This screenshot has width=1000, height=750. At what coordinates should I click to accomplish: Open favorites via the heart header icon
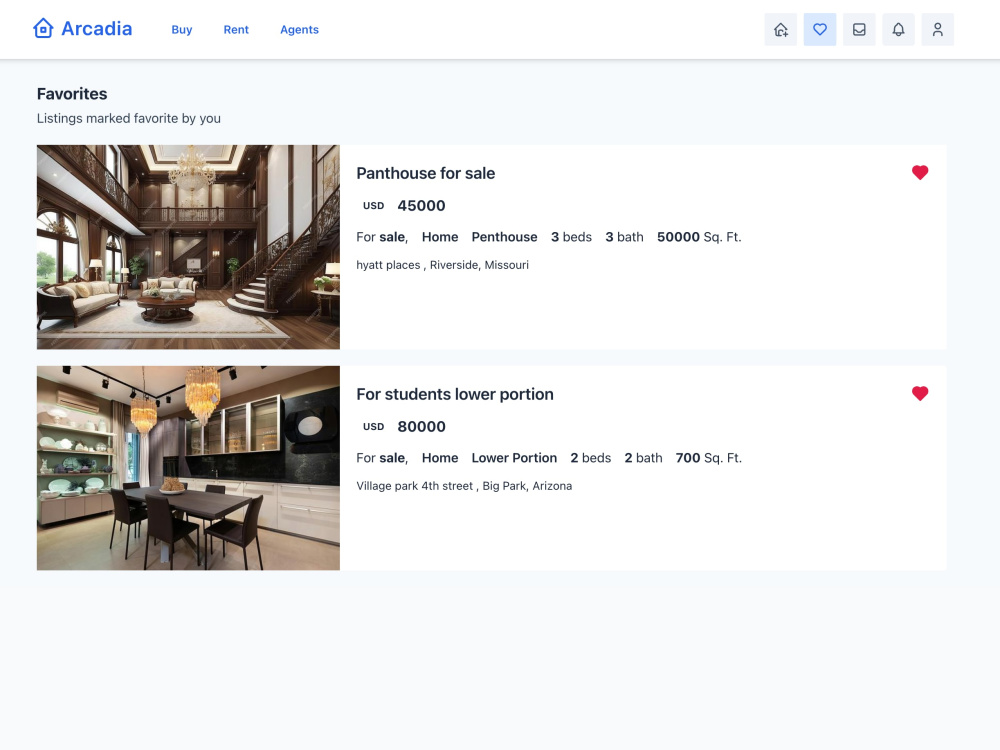tap(820, 29)
